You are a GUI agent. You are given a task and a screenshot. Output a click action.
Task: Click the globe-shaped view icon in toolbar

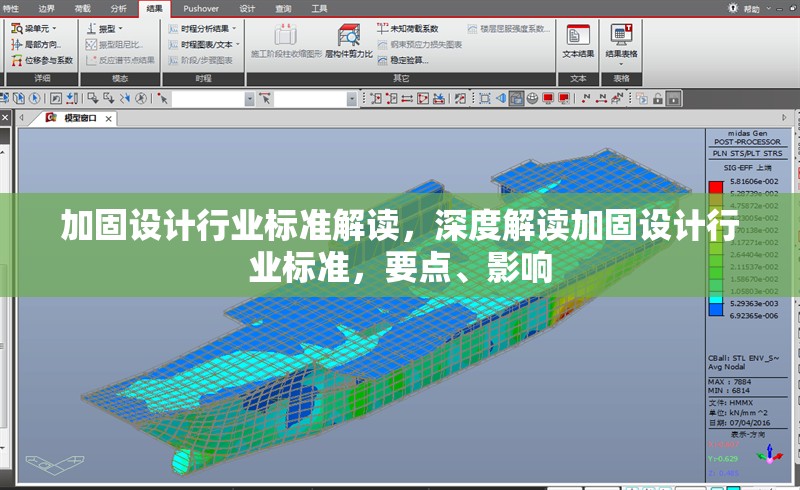[533, 98]
